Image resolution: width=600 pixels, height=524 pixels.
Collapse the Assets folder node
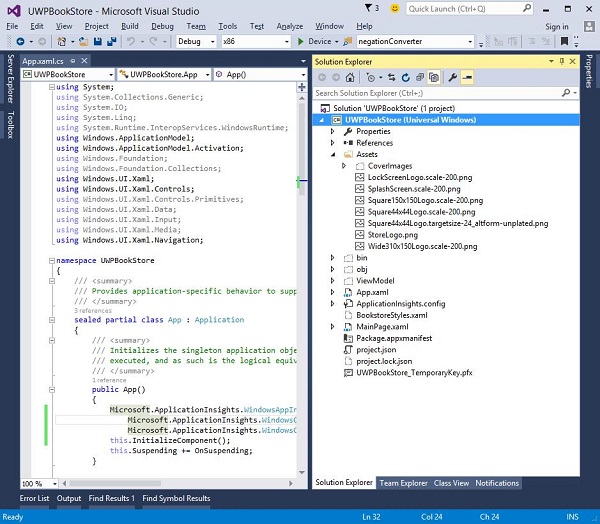click(x=334, y=155)
